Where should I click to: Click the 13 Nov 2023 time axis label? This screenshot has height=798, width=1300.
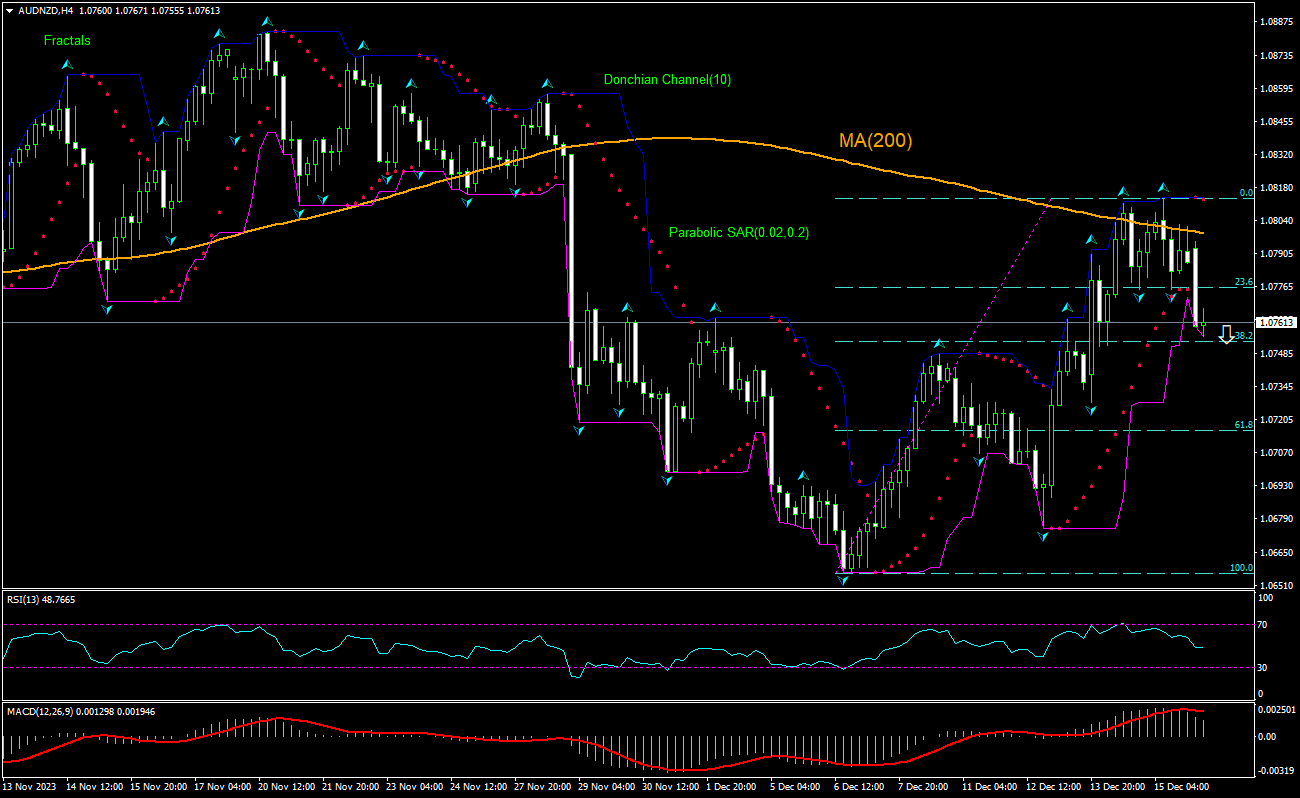(28, 789)
